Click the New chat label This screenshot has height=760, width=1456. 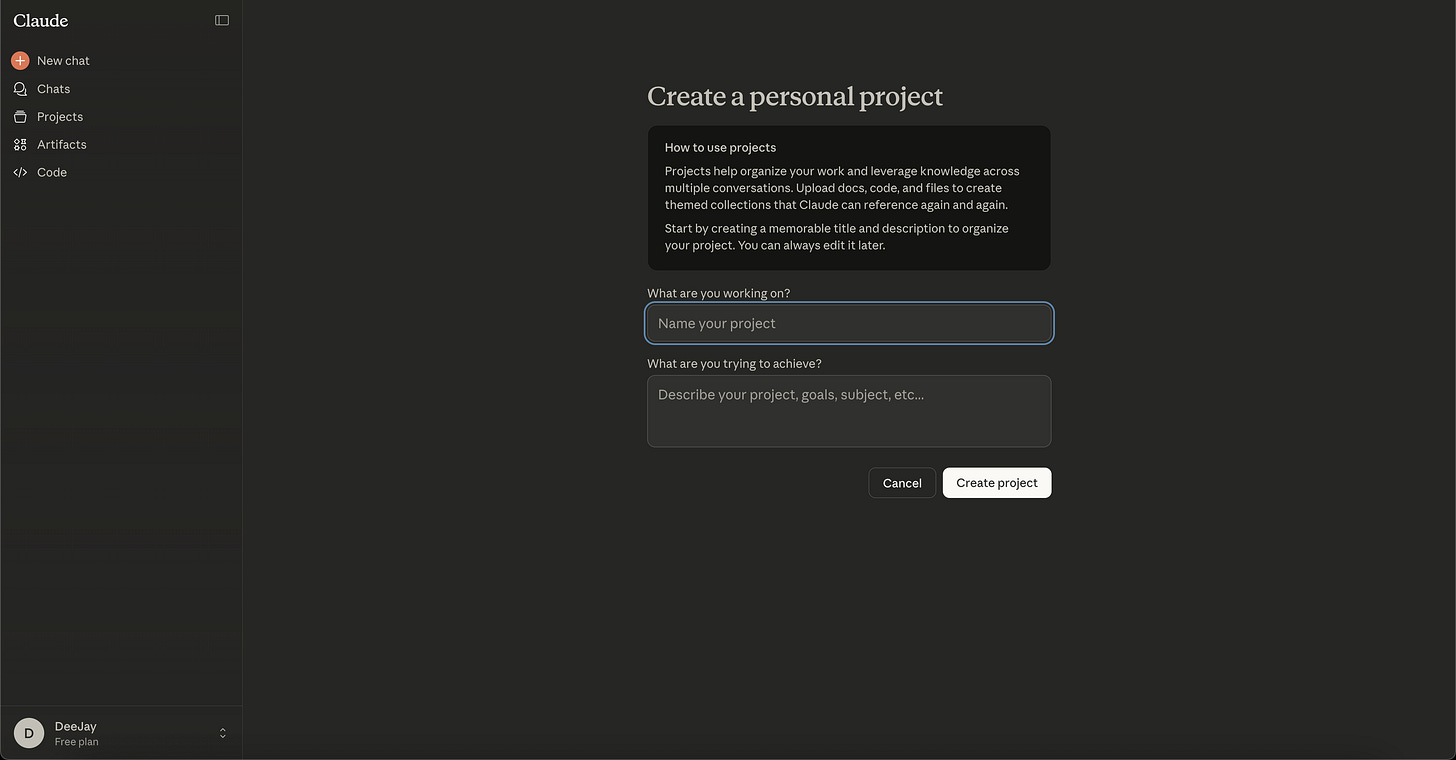coord(63,61)
